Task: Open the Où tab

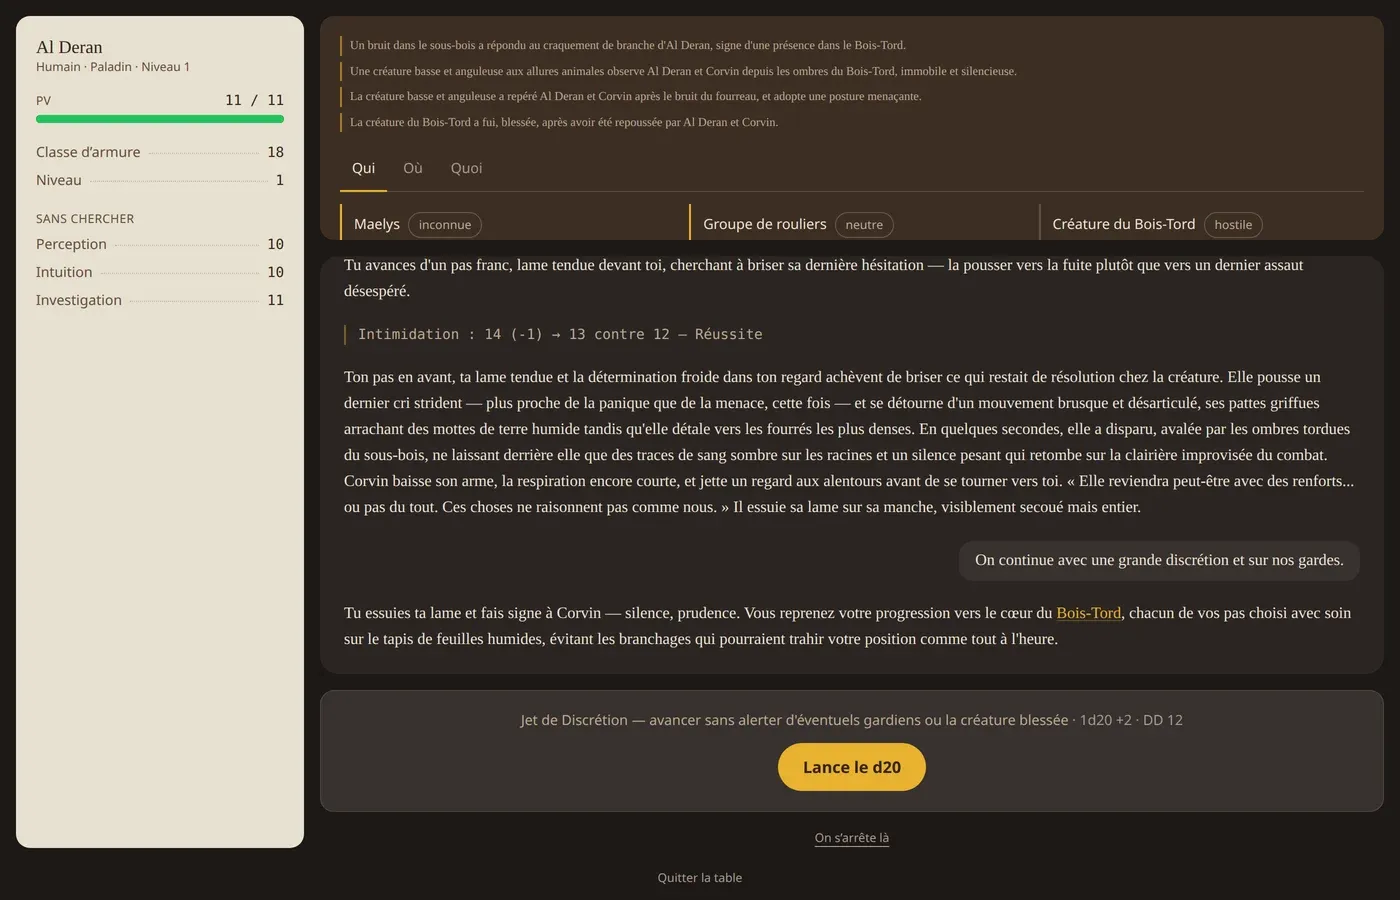Action: point(413,168)
